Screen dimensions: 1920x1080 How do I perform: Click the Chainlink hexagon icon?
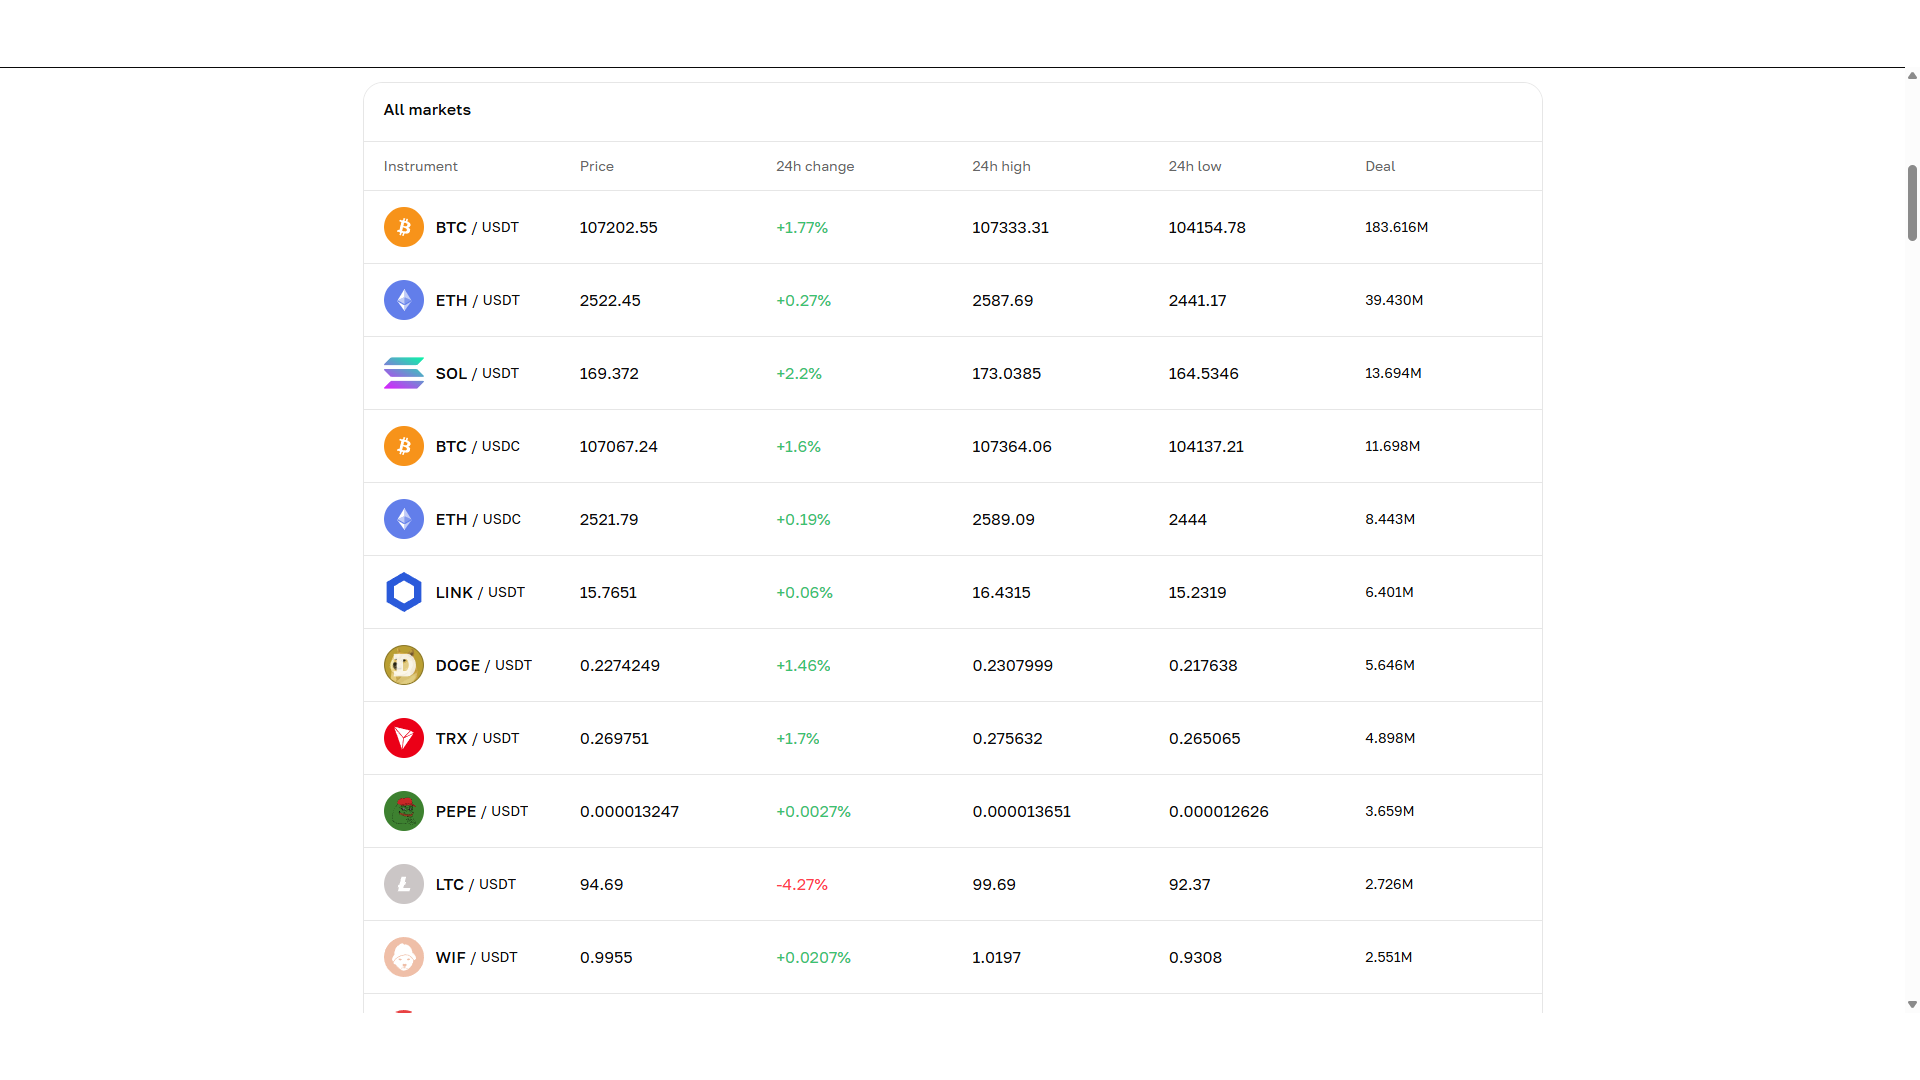[404, 592]
